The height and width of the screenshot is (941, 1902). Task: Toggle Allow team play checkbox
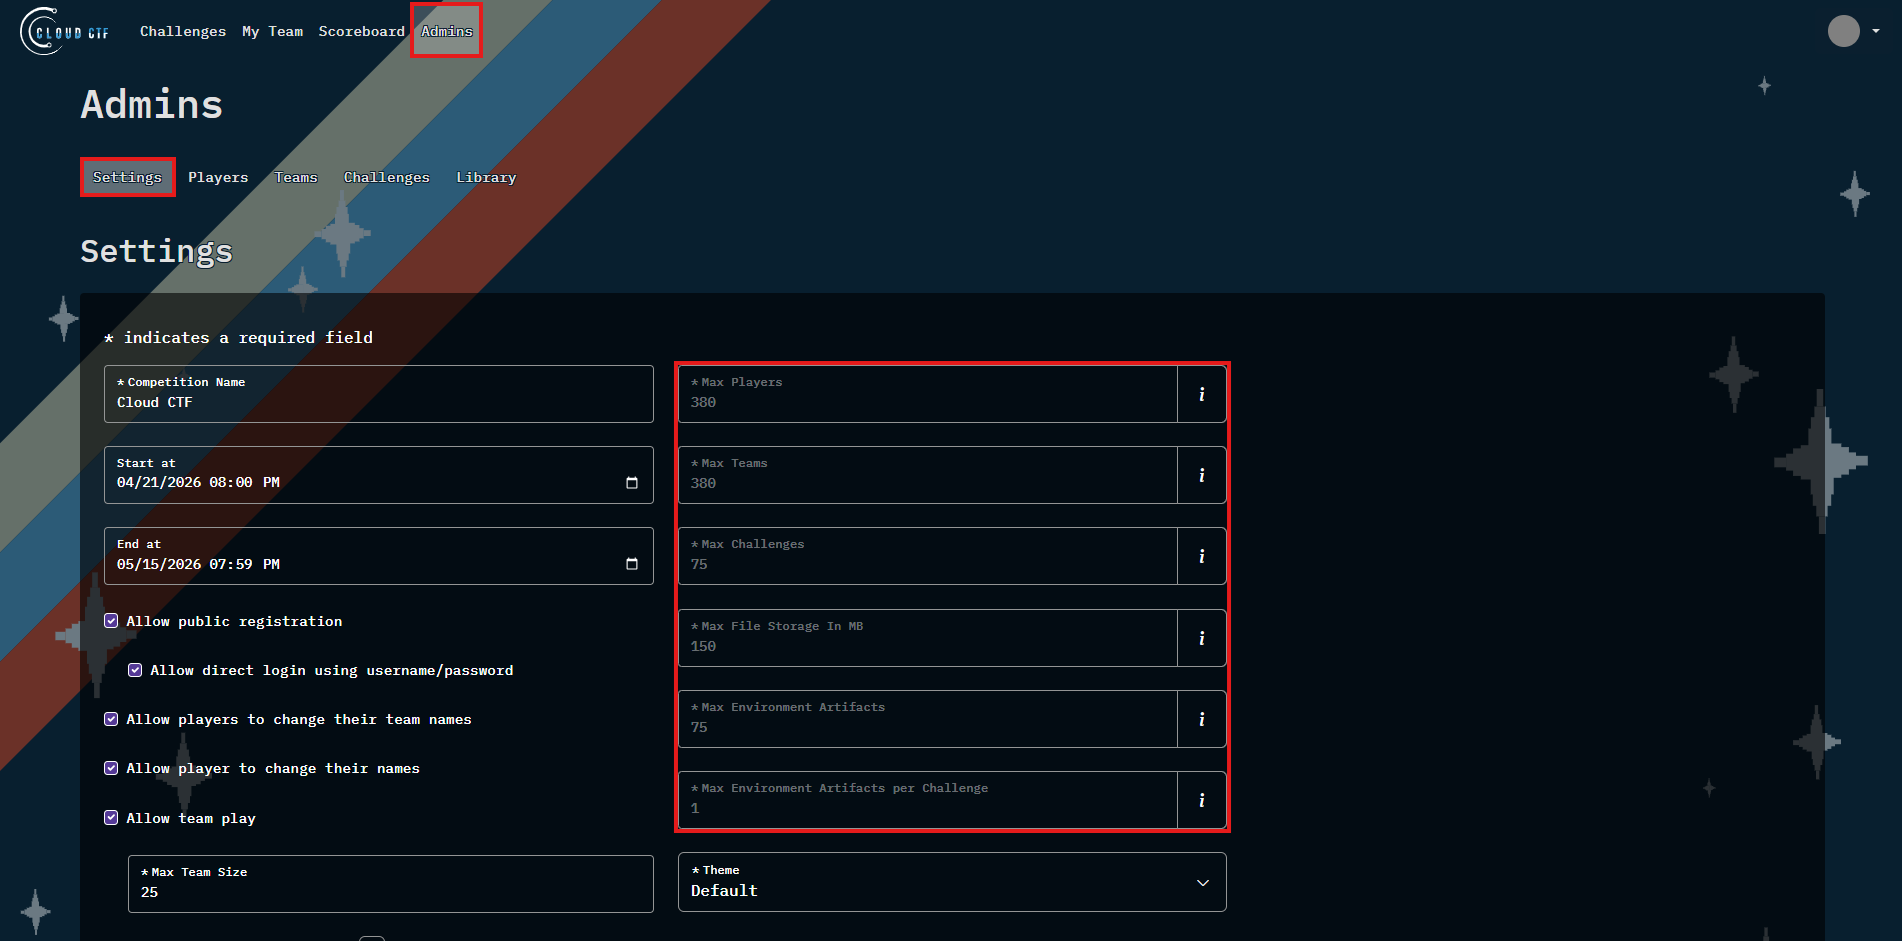pos(111,817)
